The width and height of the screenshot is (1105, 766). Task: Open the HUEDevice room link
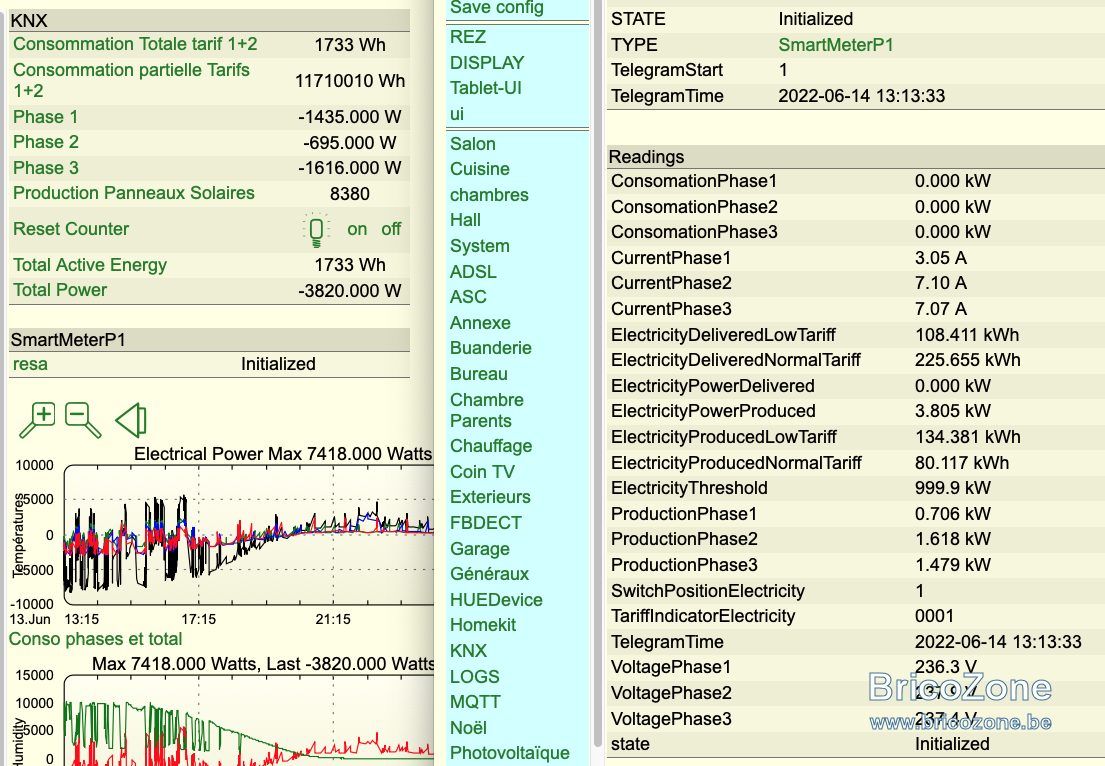[x=497, y=600]
